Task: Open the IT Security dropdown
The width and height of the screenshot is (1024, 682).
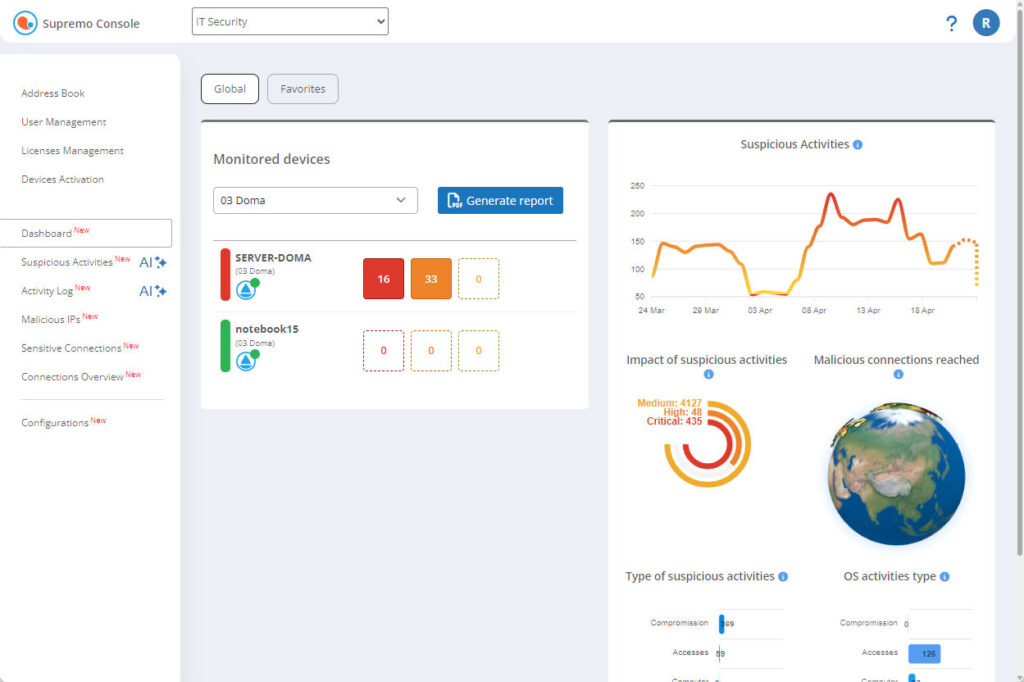Action: tap(289, 20)
